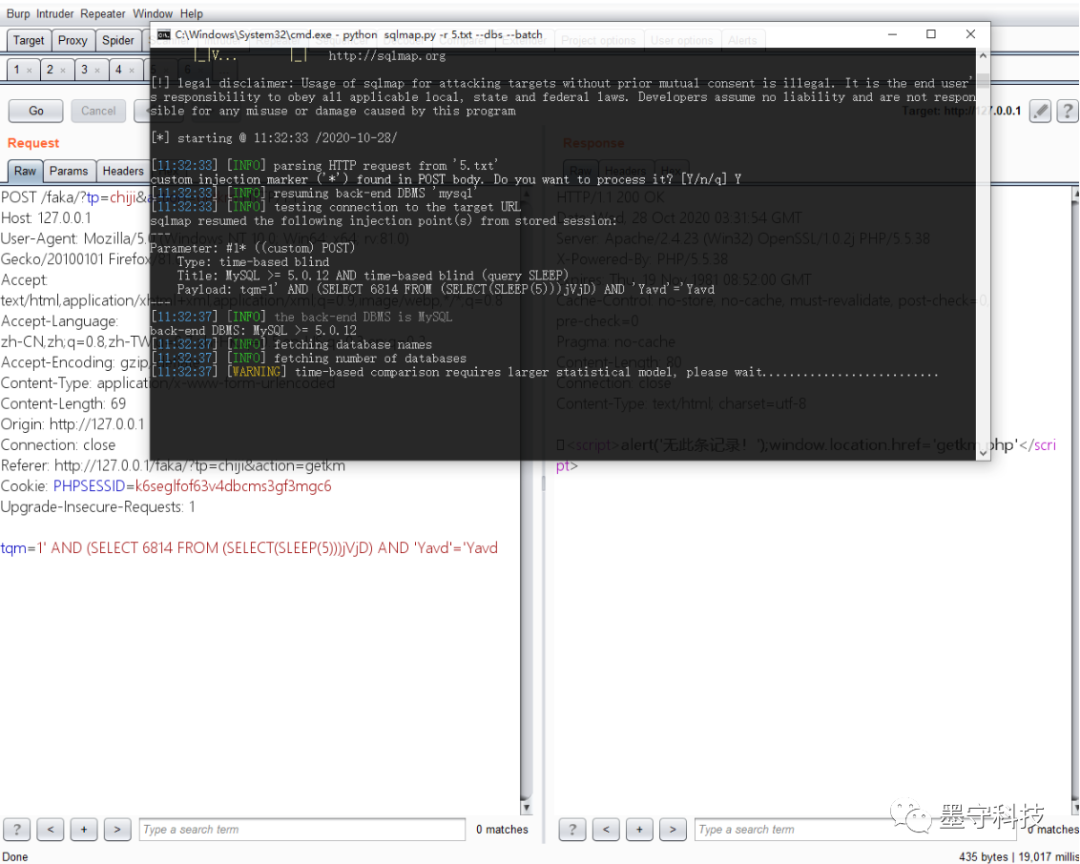The height and width of the screenshot is (864, 1080).
Task: Close Repeater tab 1 with its x
Action: (29, 70)
